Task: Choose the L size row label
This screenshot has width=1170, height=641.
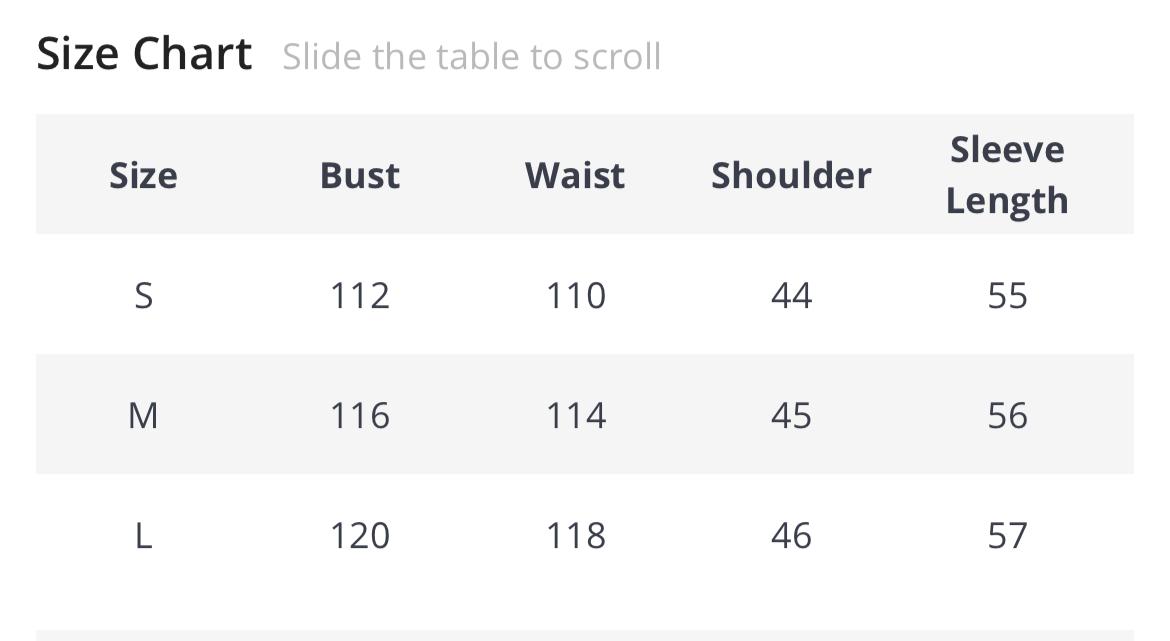Action: (x=143, y=536)
